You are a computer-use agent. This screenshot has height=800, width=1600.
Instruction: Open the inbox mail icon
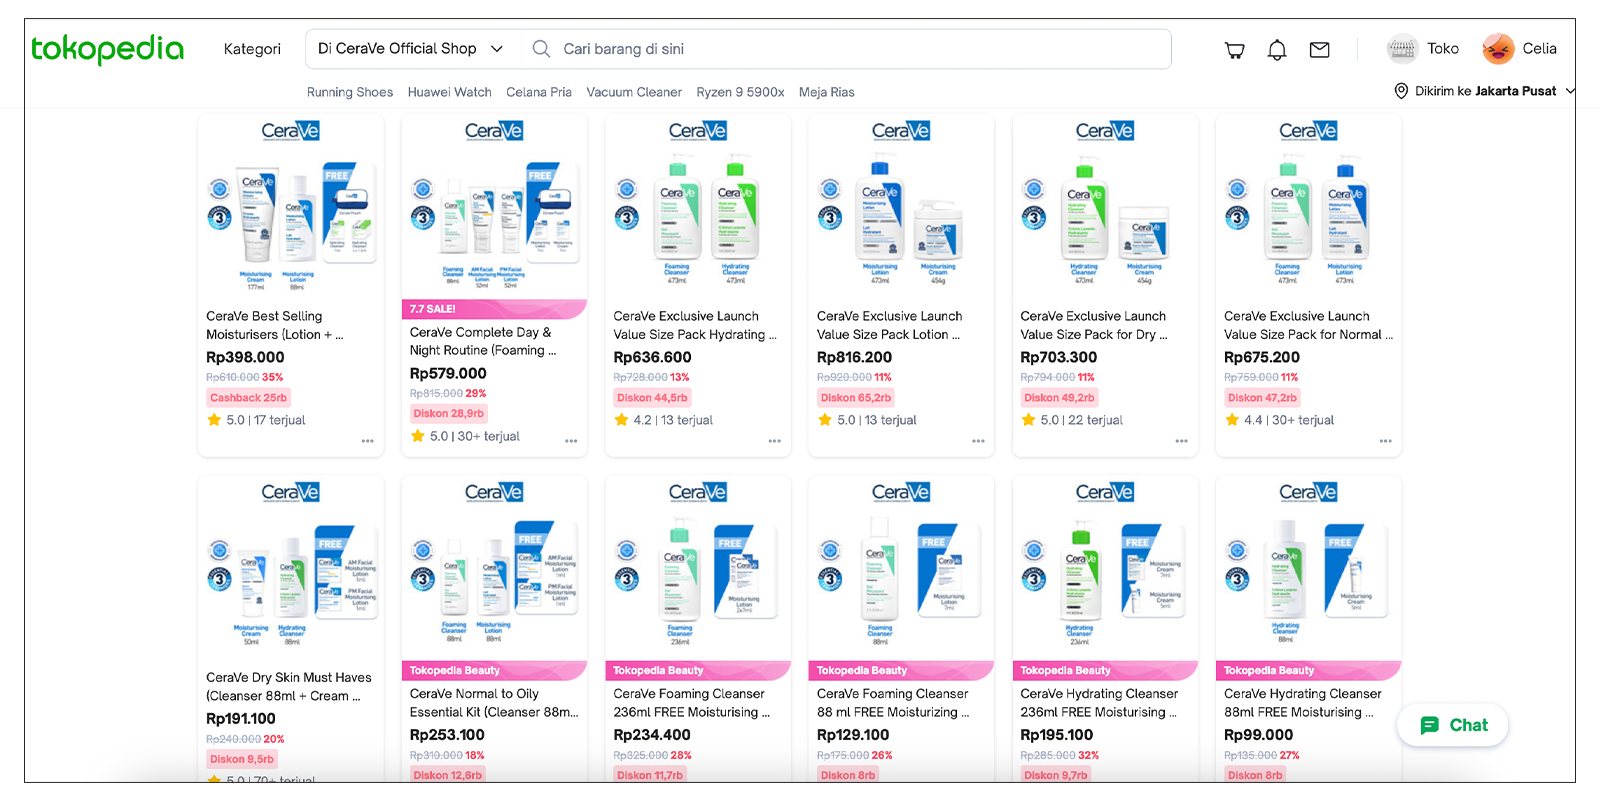(x=1319, y=48)
